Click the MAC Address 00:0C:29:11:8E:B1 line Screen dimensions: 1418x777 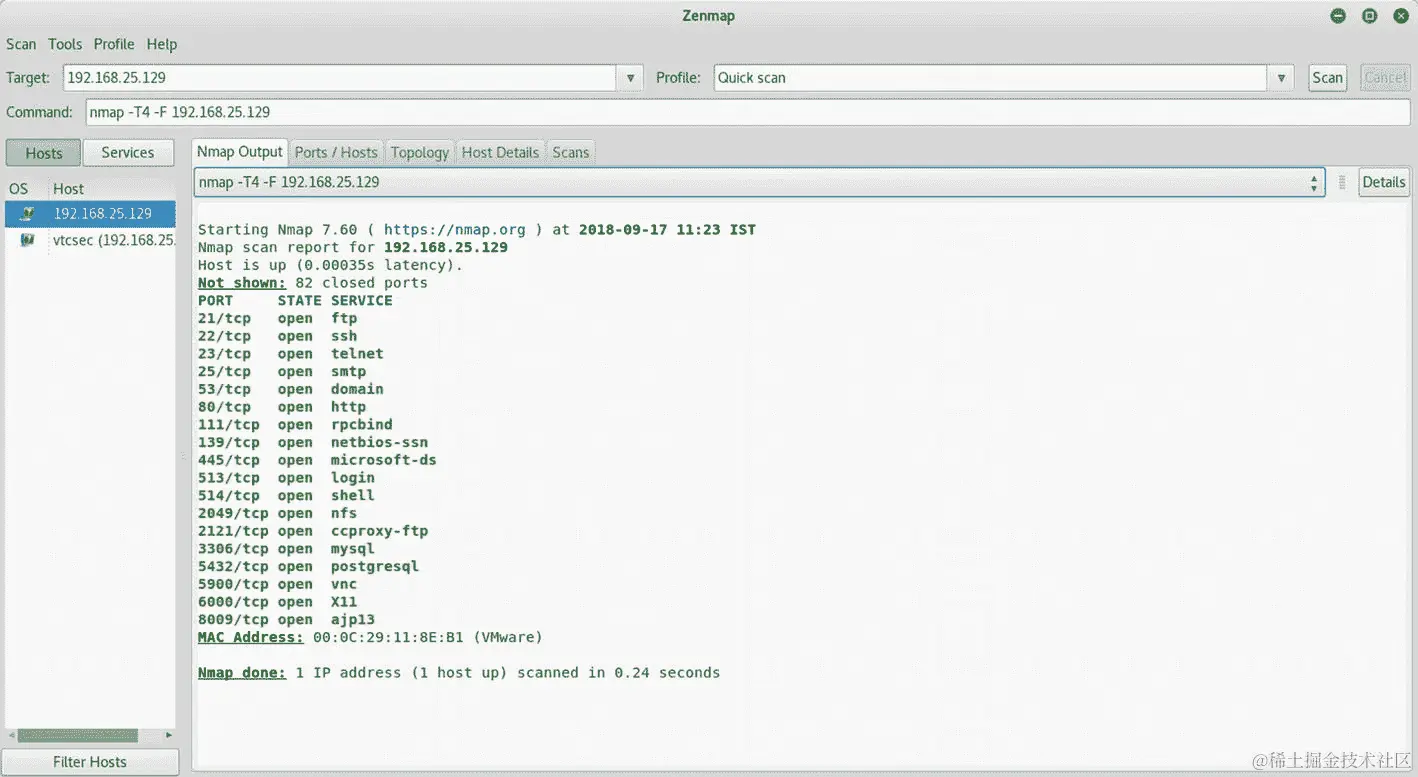[x=370, y=638]
